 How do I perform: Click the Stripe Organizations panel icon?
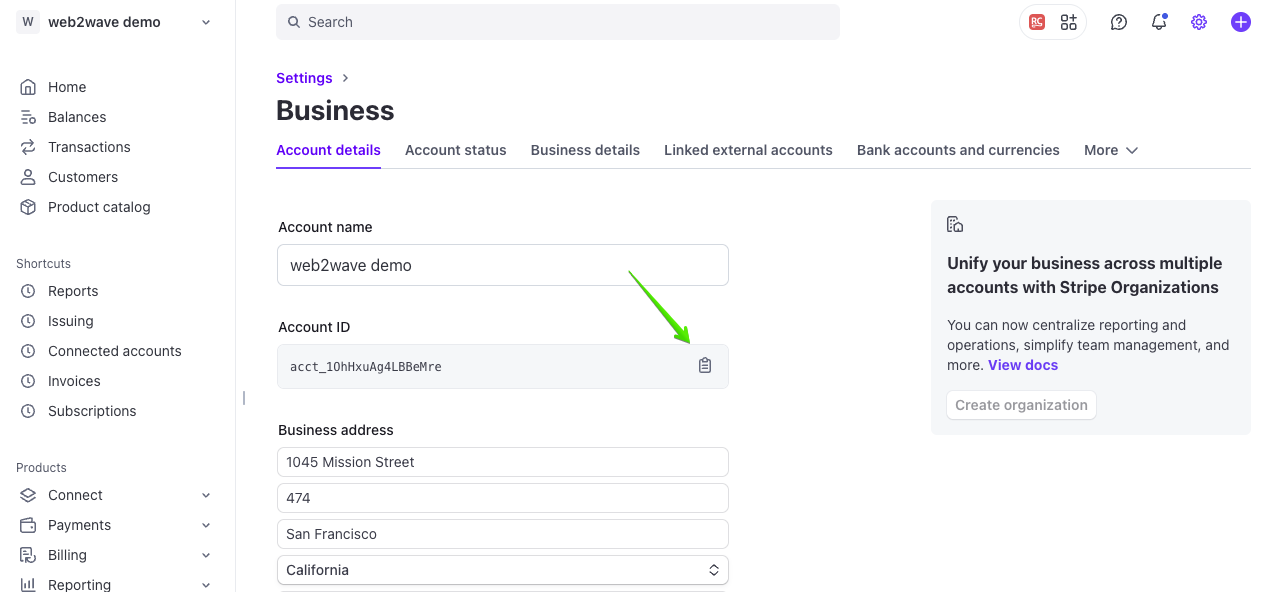pyautogui.click(x=955, y=224)
